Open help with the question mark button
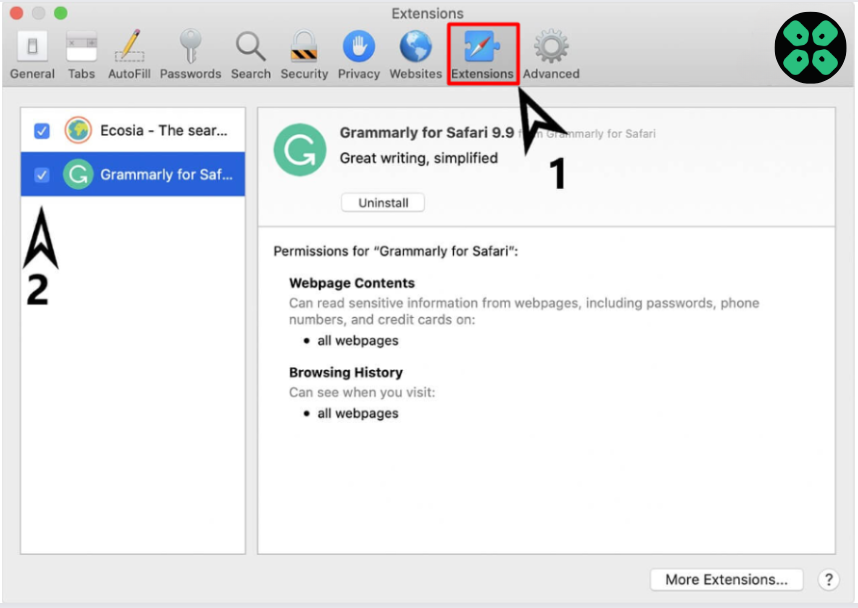 (x=828, y=579)
